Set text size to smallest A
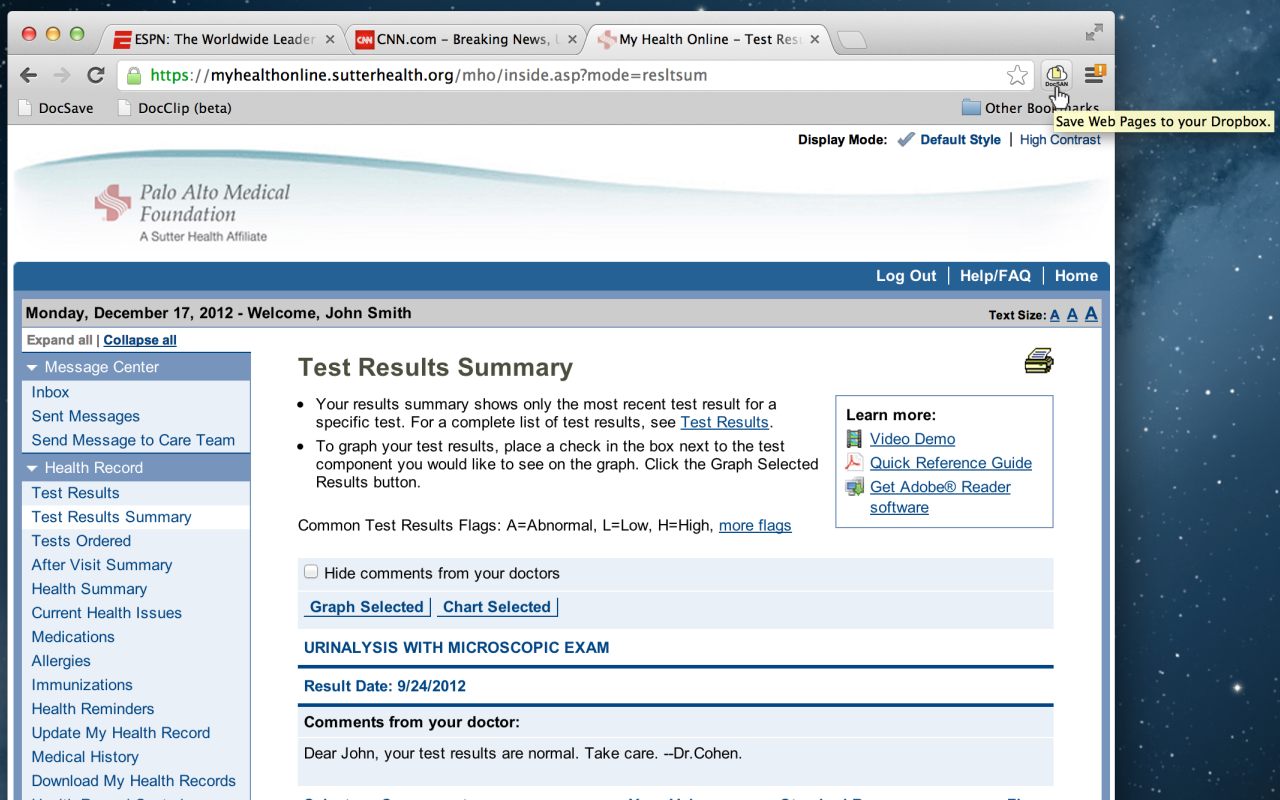 1054,315
